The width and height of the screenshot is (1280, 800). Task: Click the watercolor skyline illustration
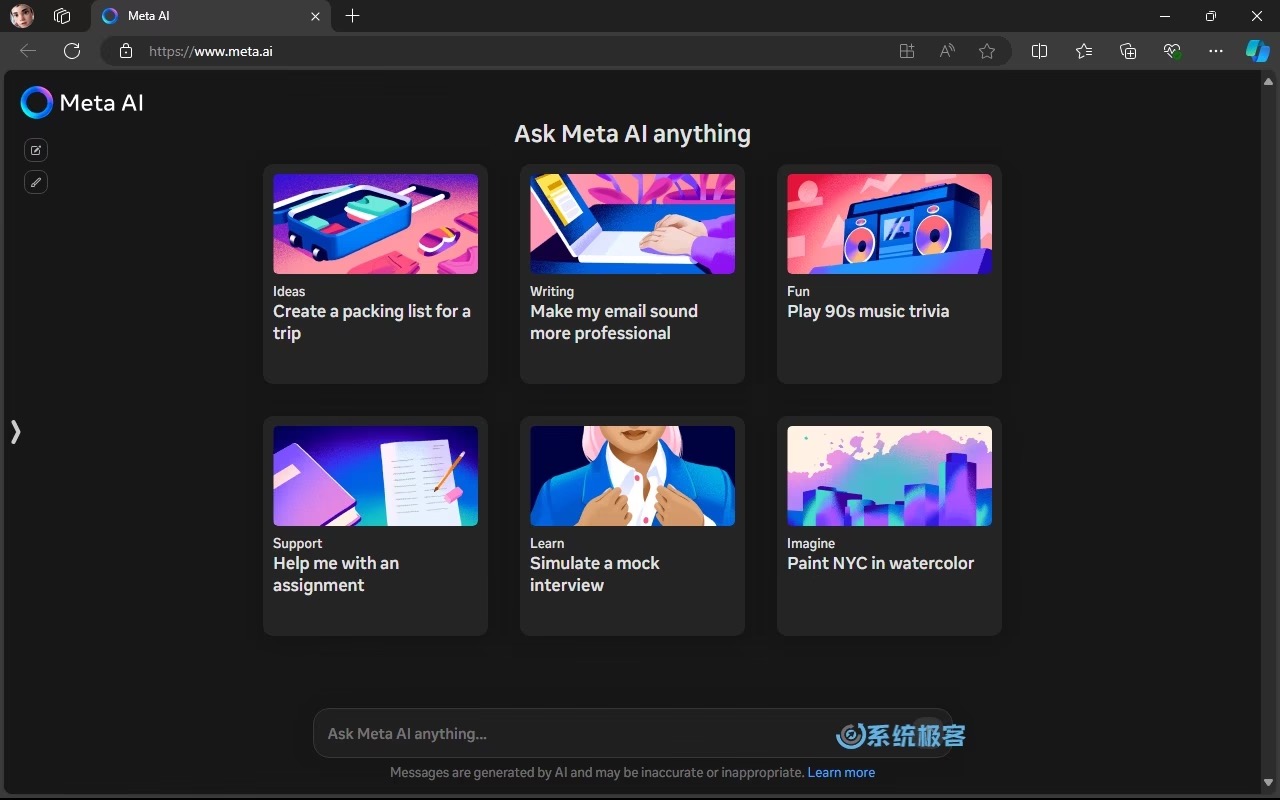click(x=889, y=476)
